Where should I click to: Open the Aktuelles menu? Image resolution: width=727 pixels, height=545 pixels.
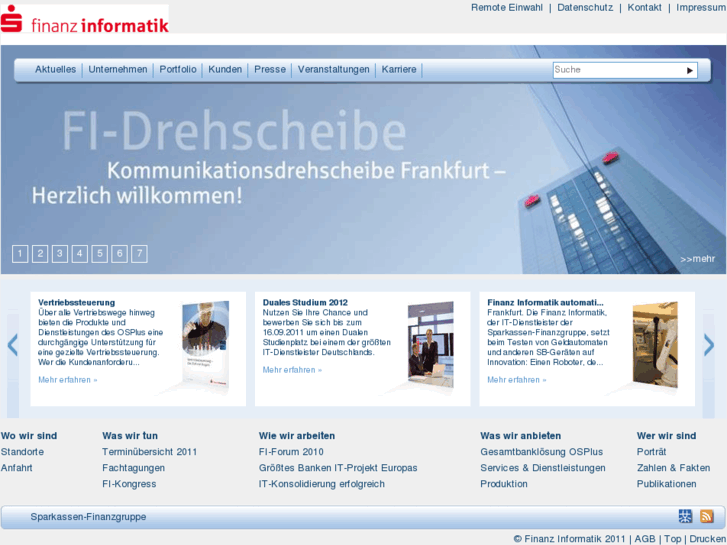click(56, 70)
